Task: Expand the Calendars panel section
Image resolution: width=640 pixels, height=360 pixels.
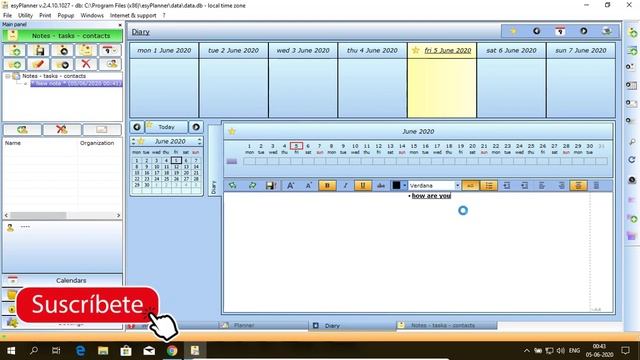Action: coord(62,280)
